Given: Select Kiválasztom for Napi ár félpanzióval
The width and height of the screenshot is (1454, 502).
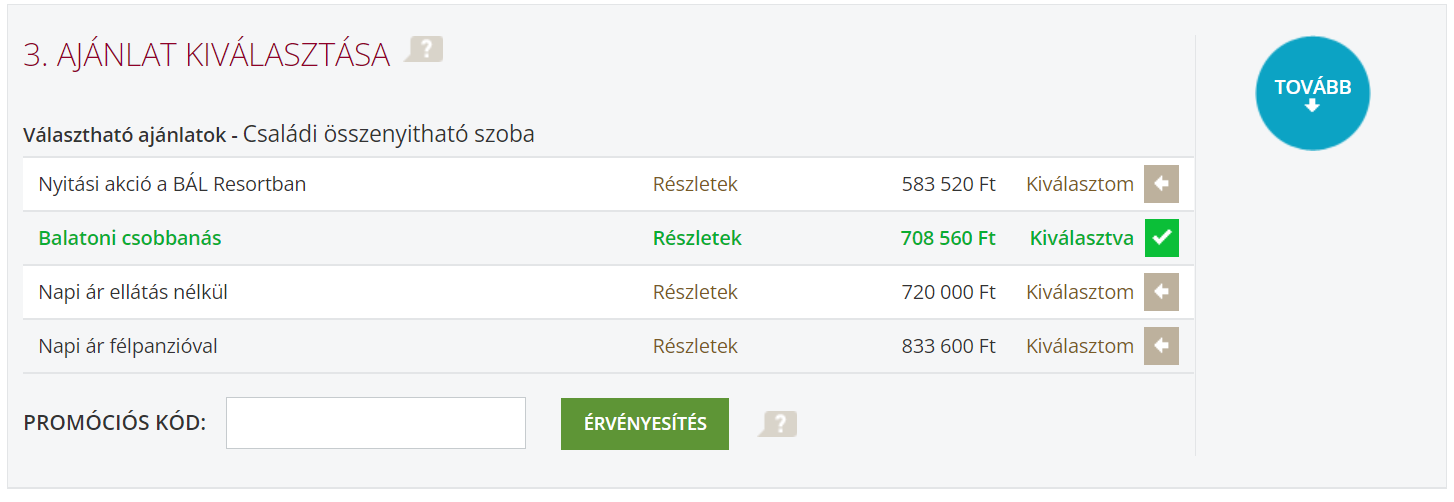Looking at the screenshot, I should pyautogui.click(x=1080, y=346).
